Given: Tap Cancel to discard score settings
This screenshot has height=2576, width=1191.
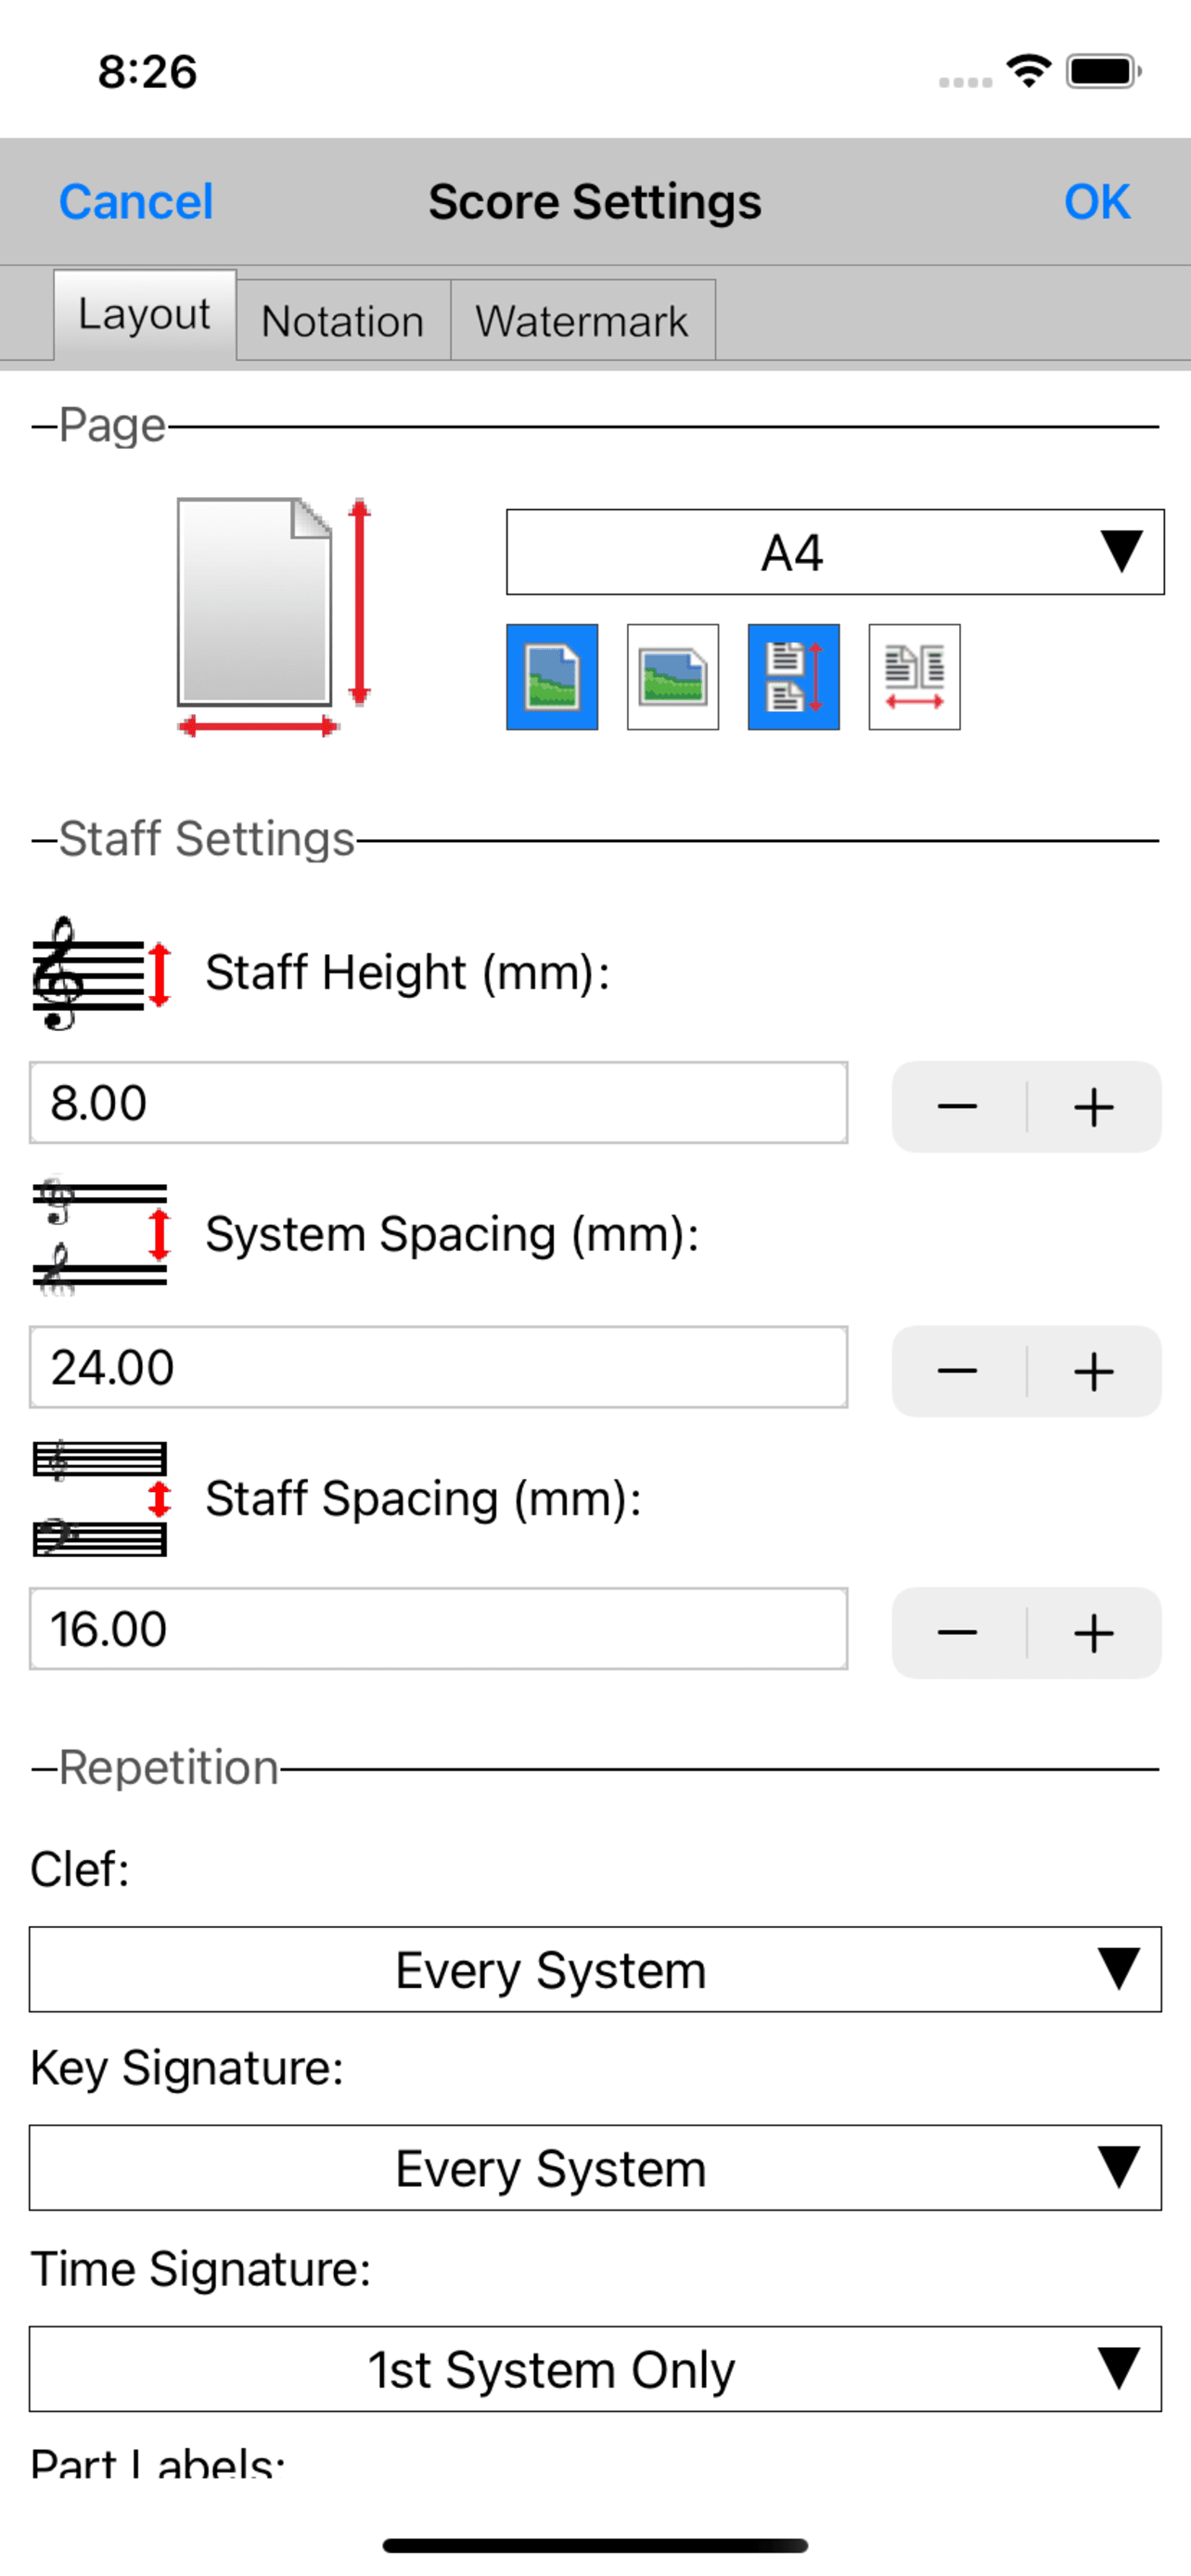Looking at the screenshot, I should click(x=136, y=202).
